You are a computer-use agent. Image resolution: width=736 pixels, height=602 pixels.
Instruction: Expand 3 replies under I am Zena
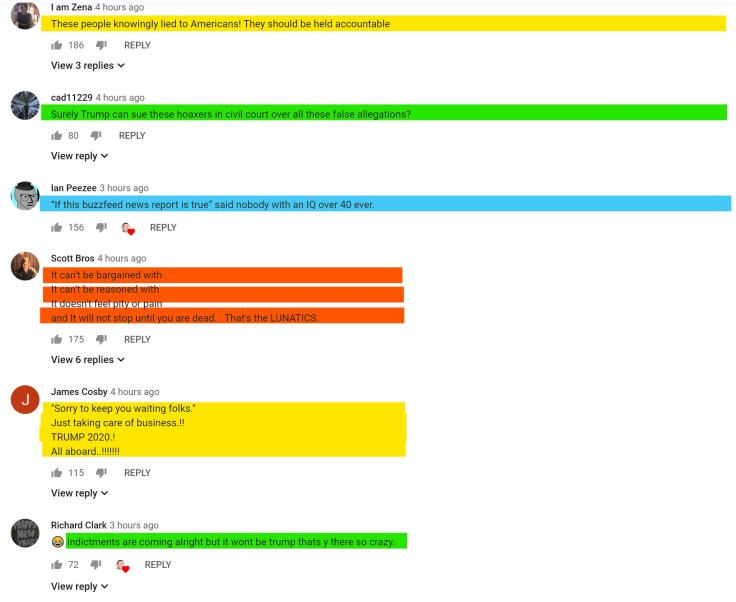87,66
